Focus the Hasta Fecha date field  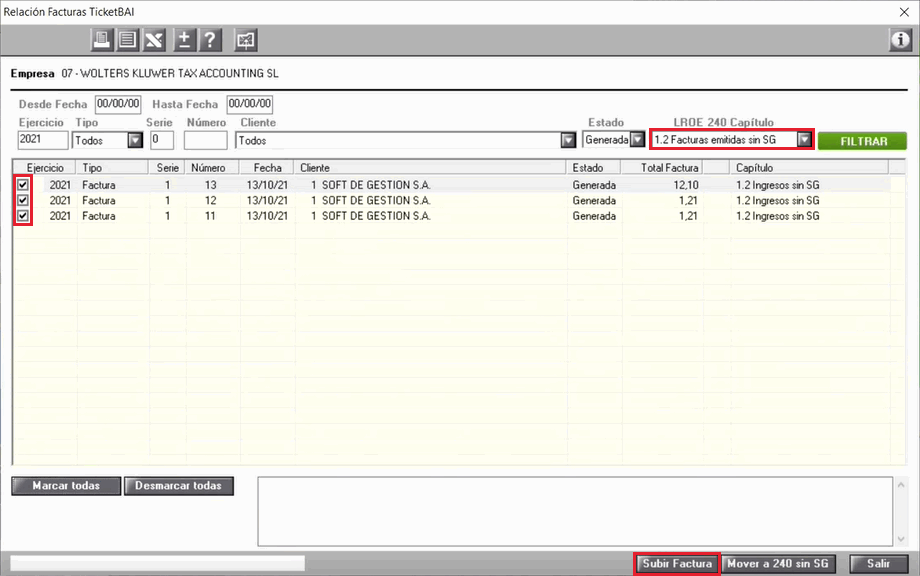[x=250, y=104]
